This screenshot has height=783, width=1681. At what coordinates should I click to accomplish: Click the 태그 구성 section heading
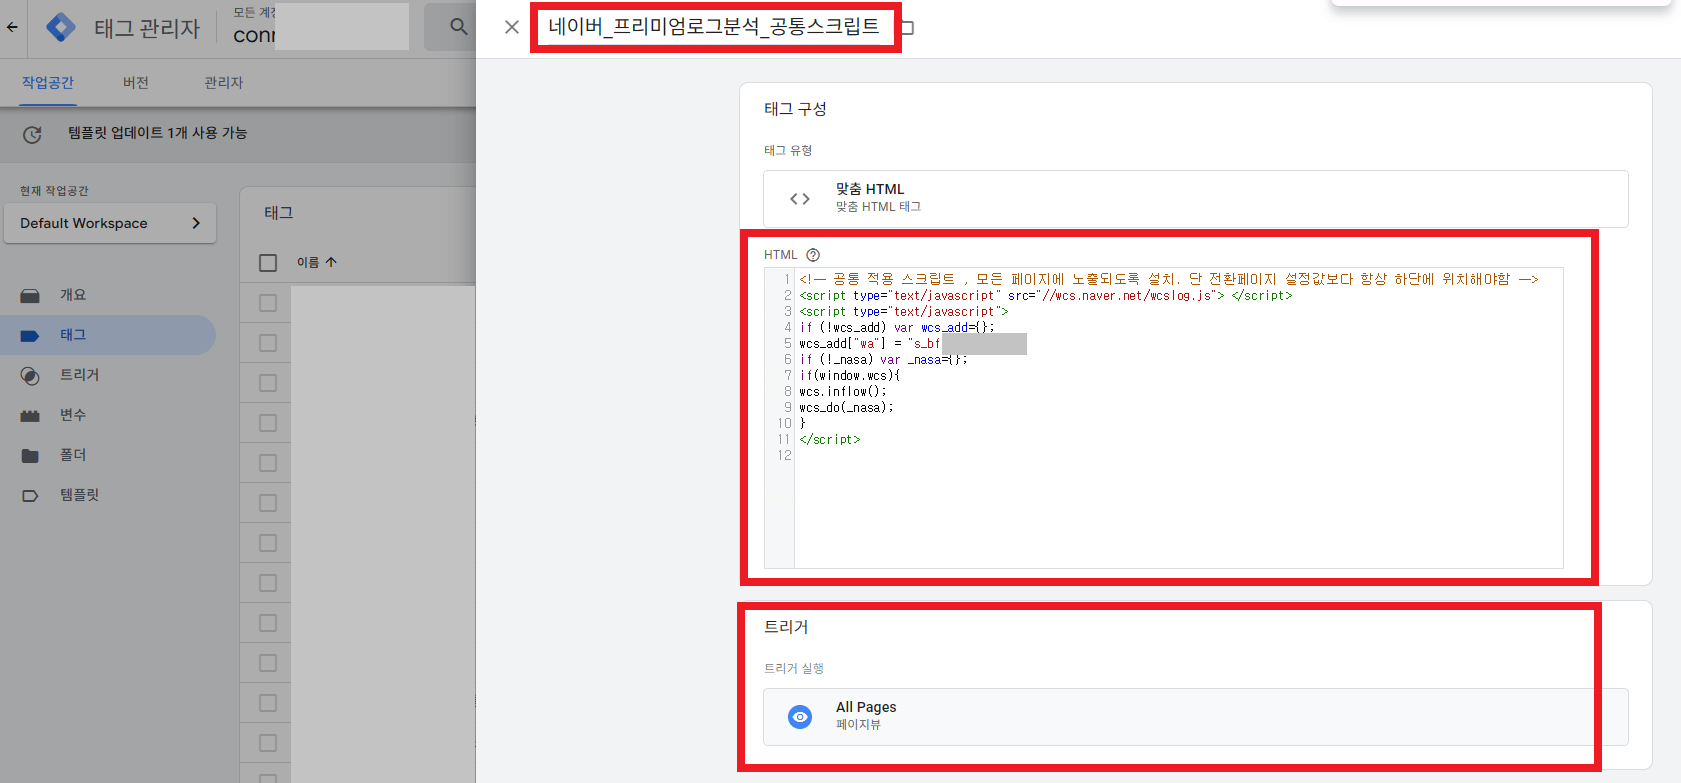[x=795, y=109]
